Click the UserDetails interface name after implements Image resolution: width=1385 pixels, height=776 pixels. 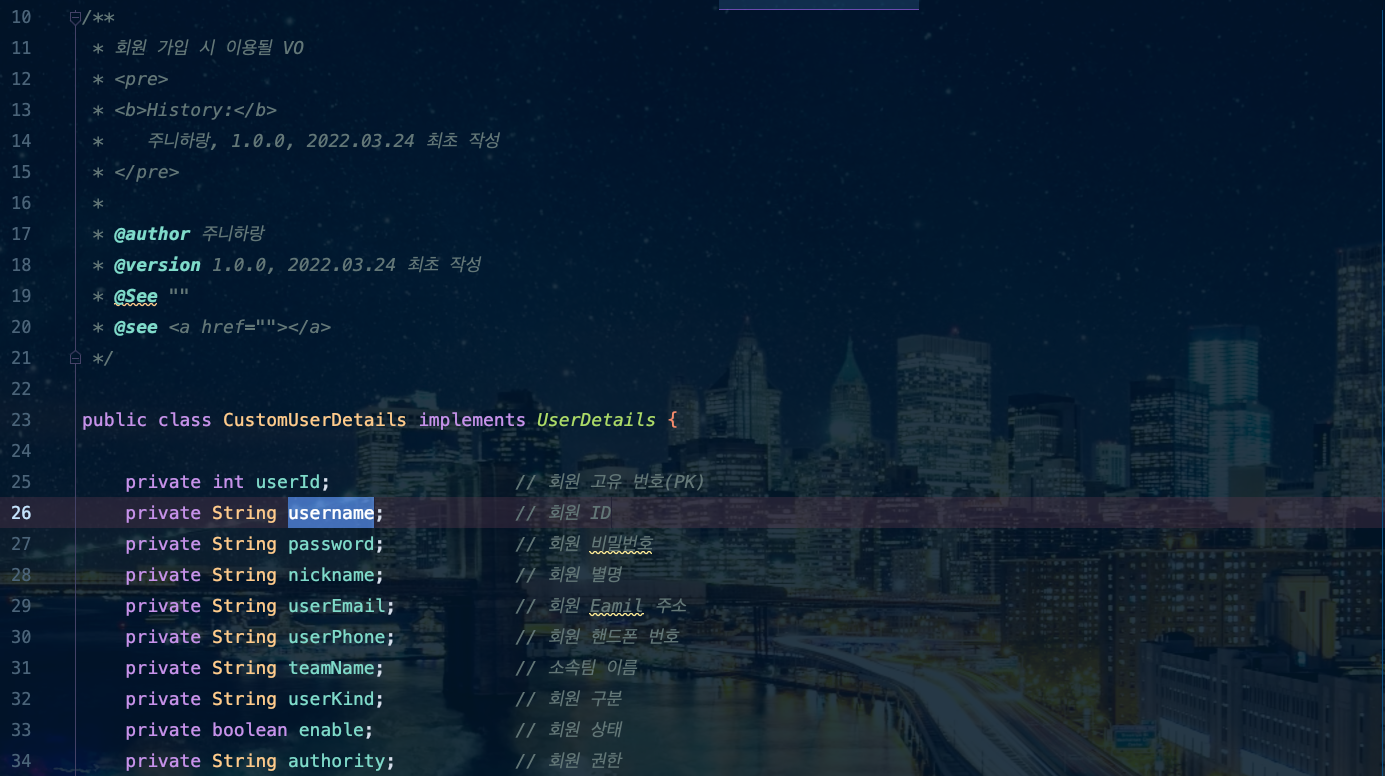coord(596,420)
